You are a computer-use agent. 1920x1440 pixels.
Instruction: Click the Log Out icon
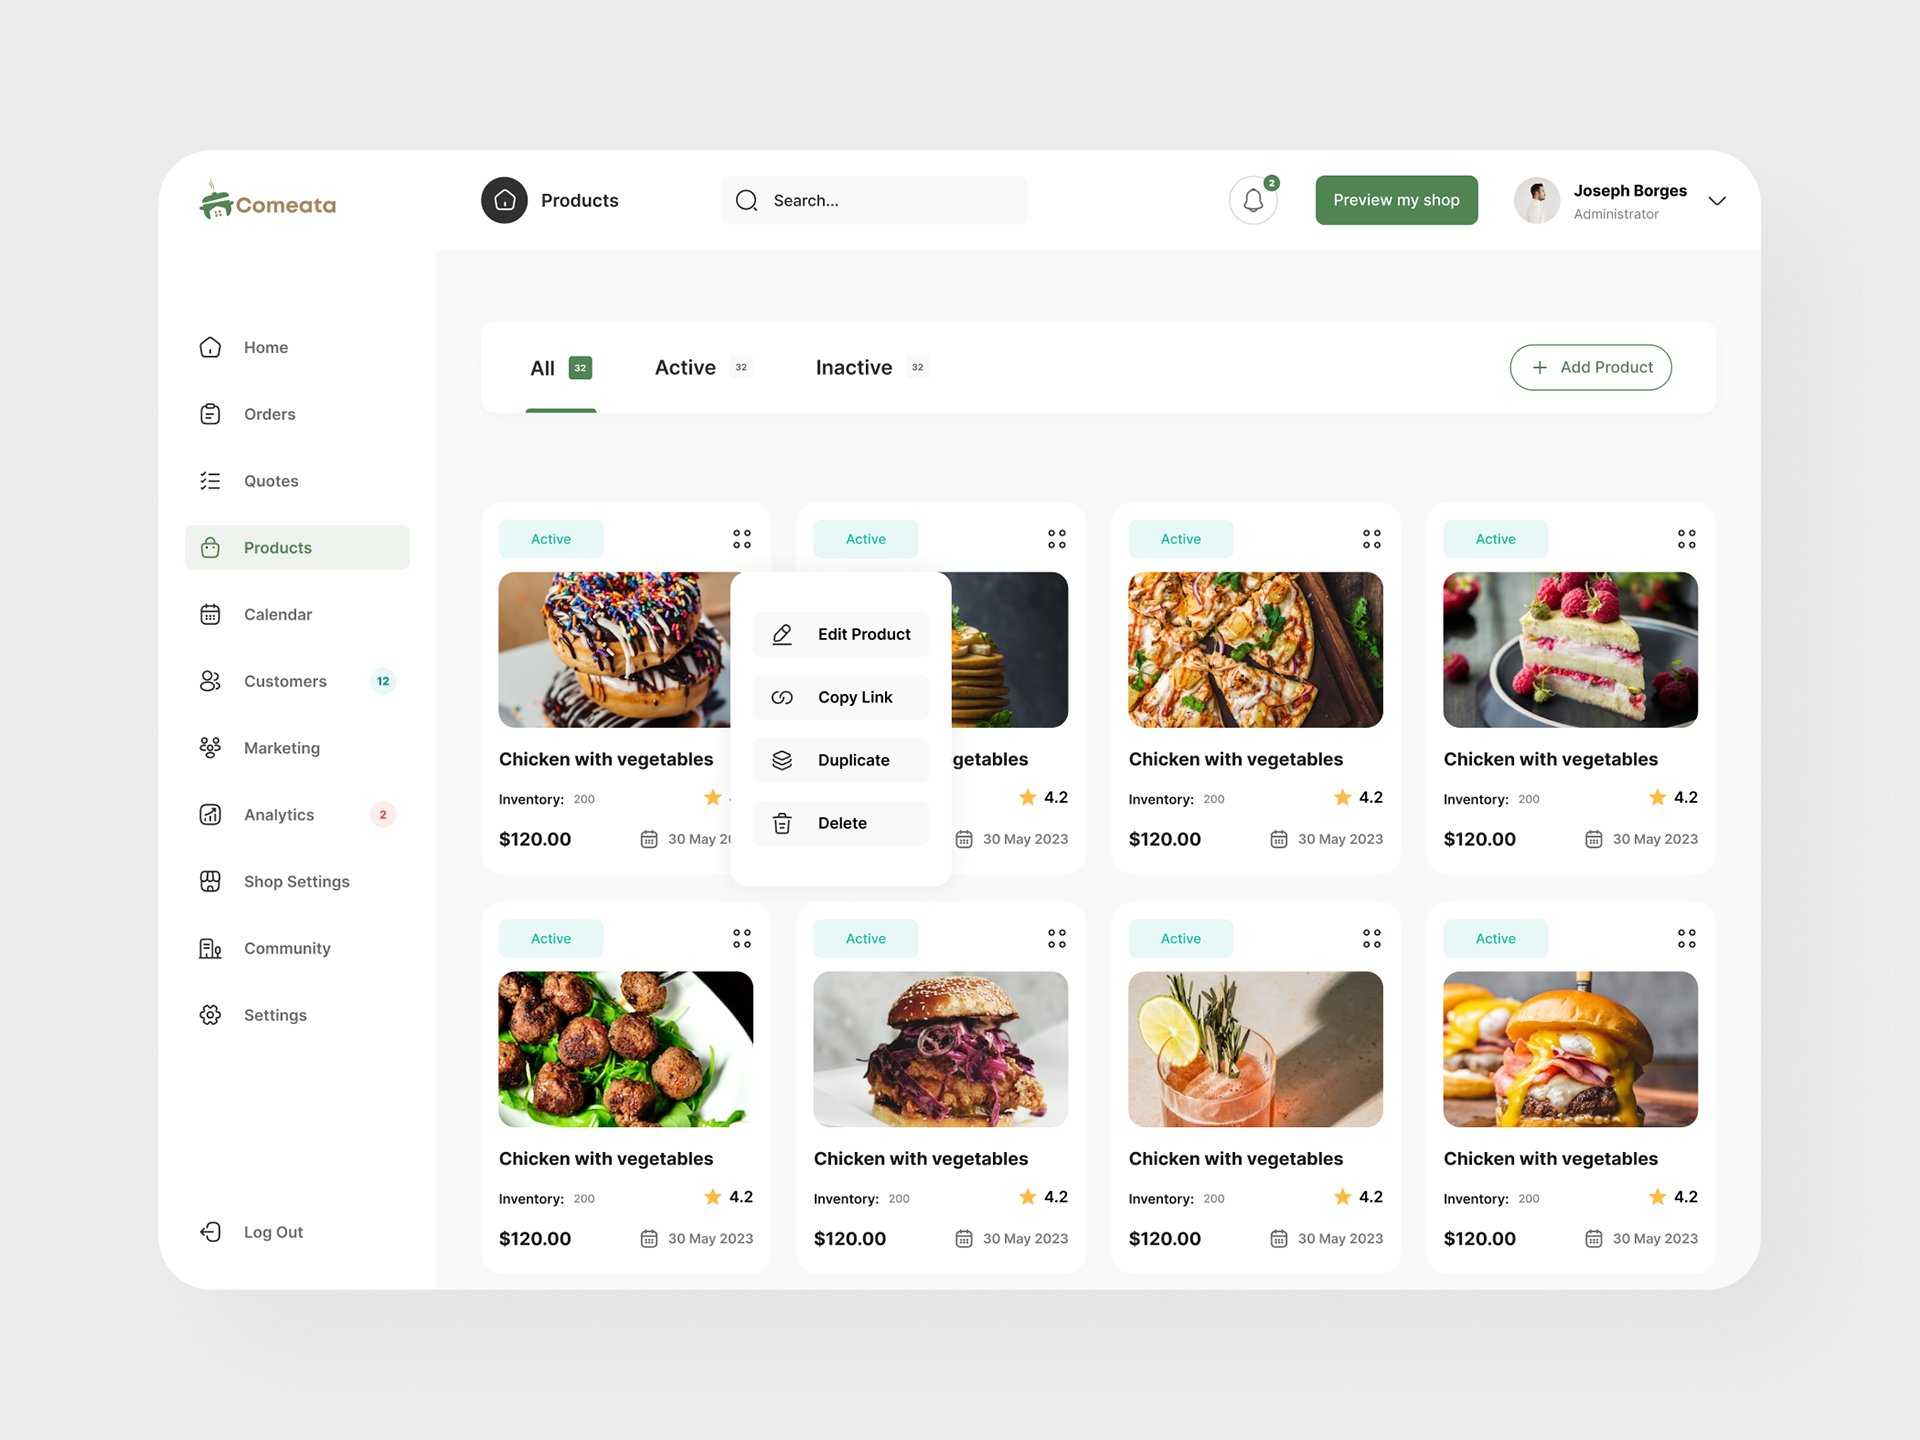[210, 1232]
